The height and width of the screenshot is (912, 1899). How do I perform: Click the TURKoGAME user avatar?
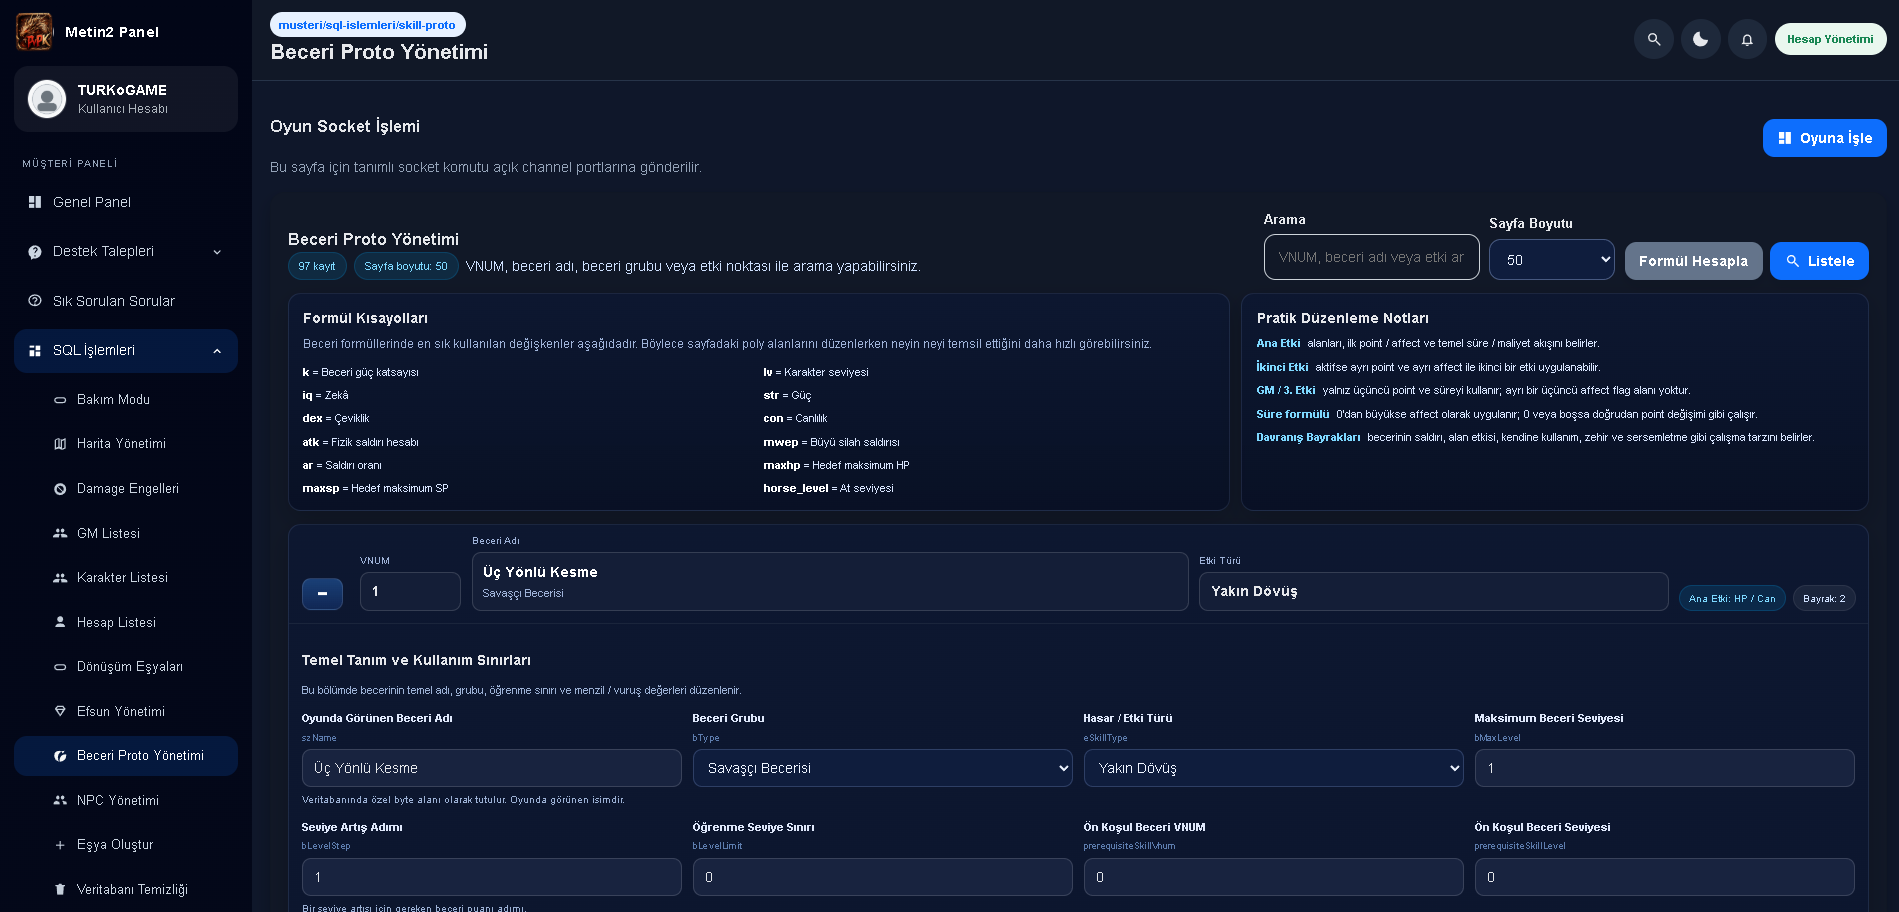point(47,99)
